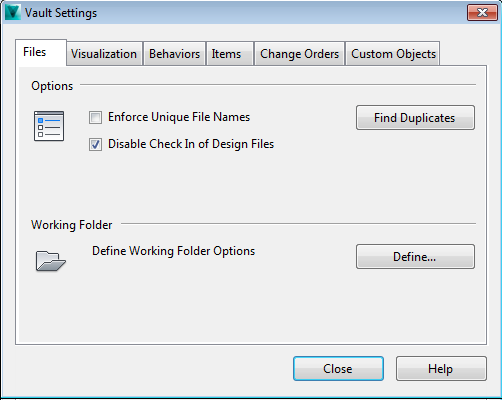Open working folder options via Define... button

coord(415,257)
